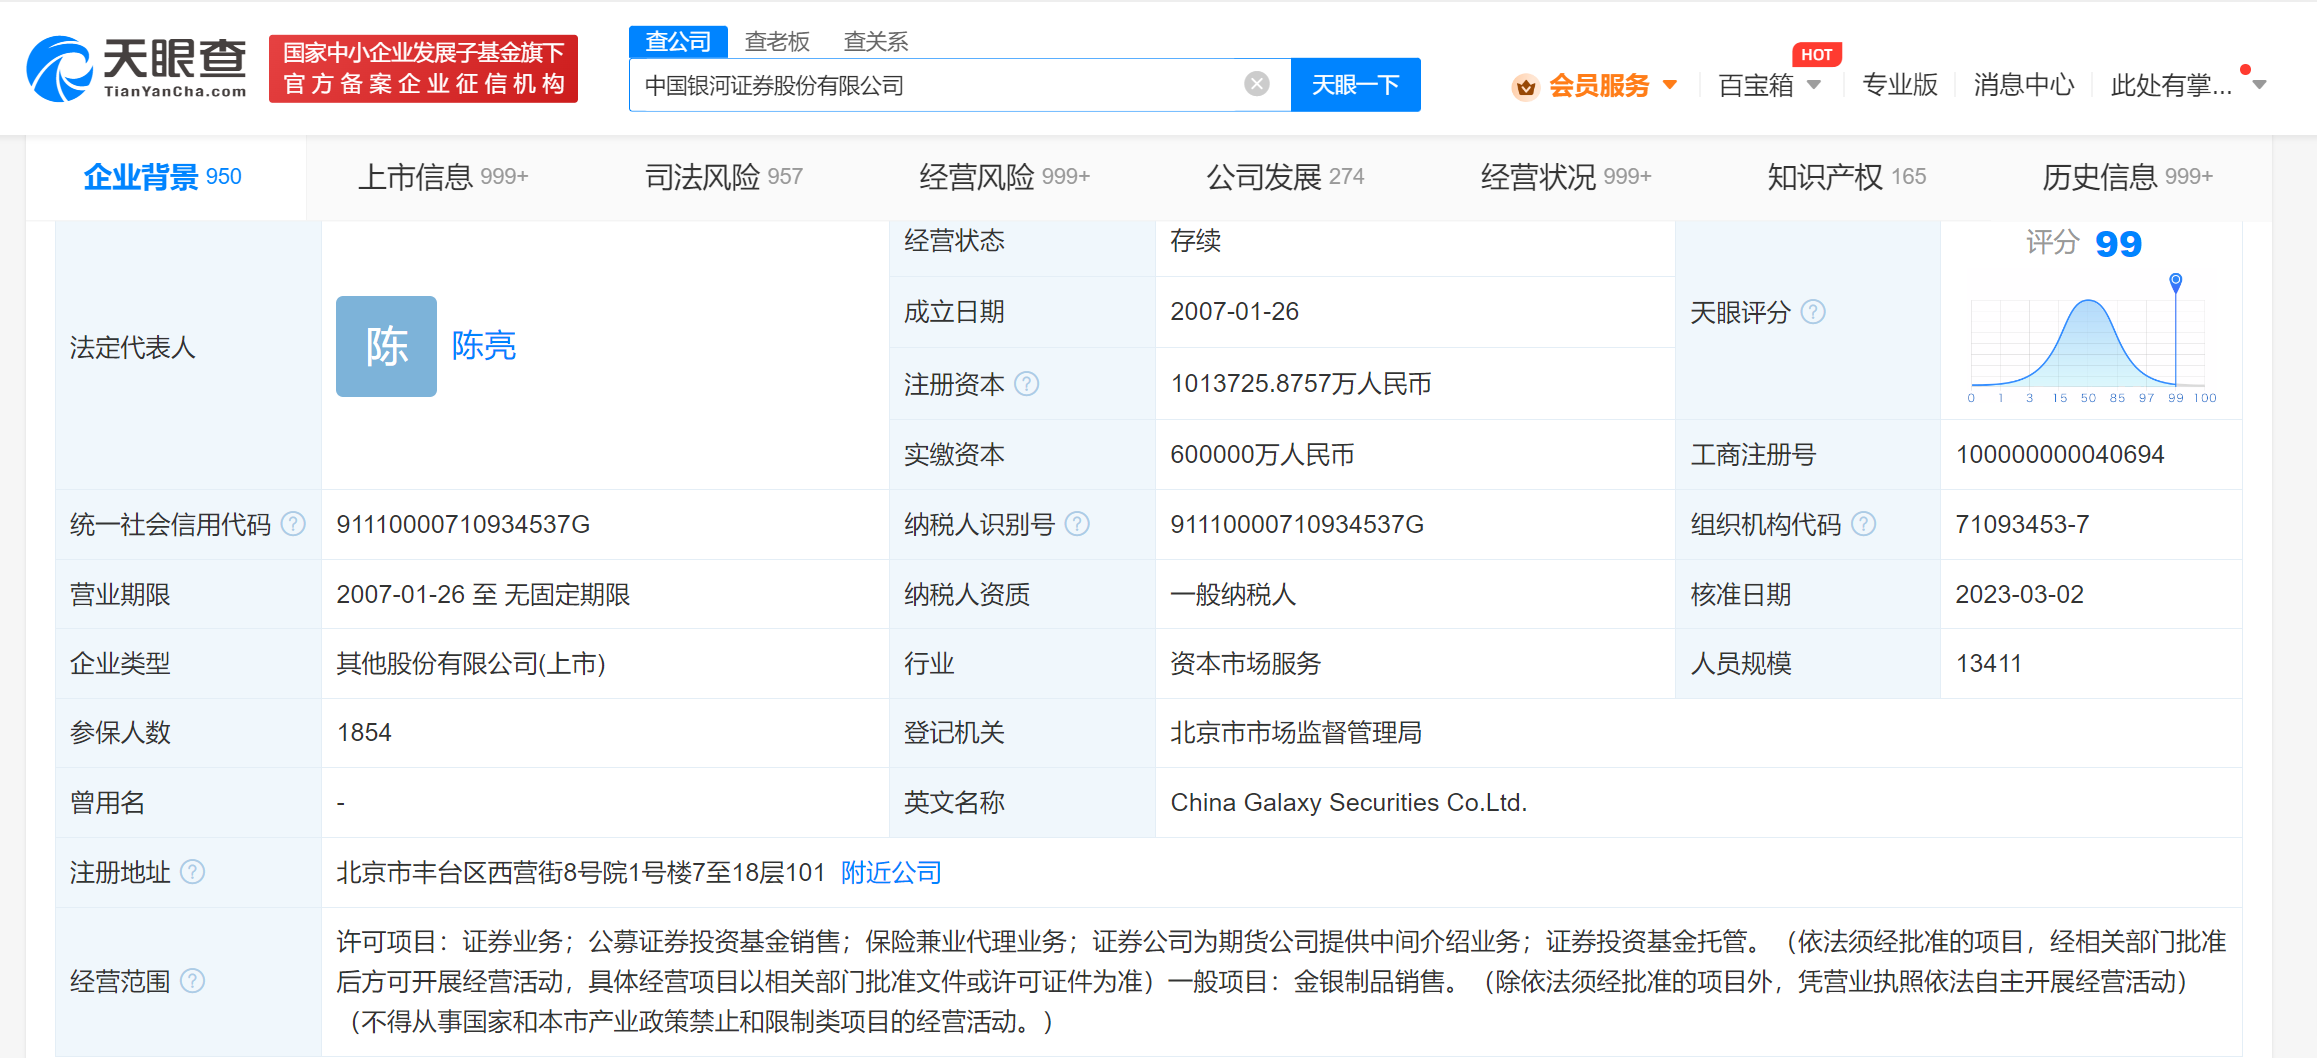
Task: Click help icon beside 经营范围
Action: click(x=193, y=981)
